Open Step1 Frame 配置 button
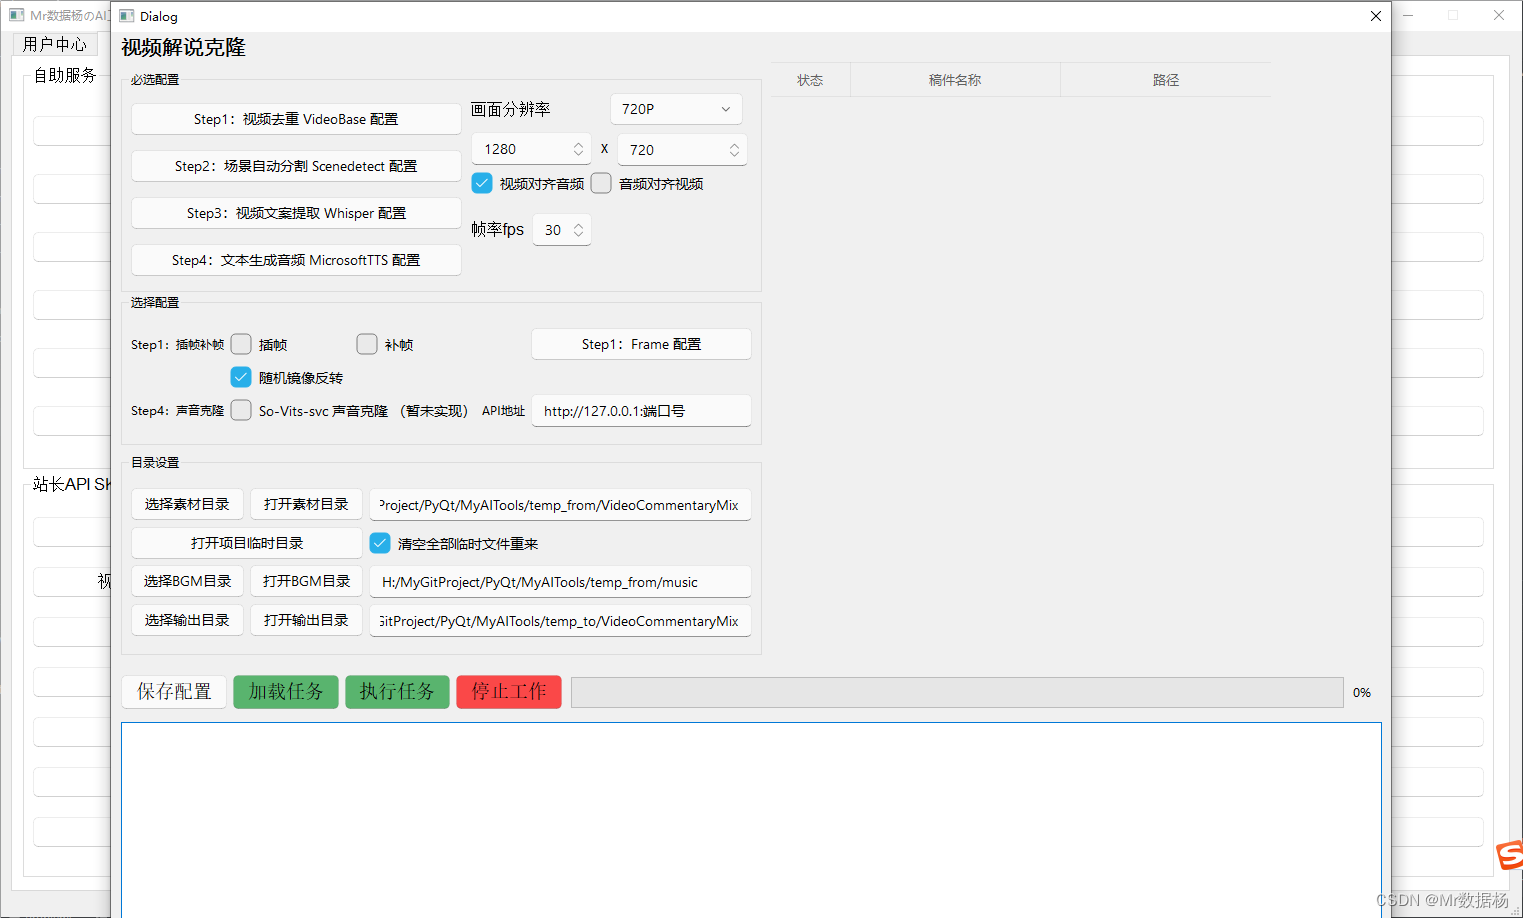 pos(641,344)
